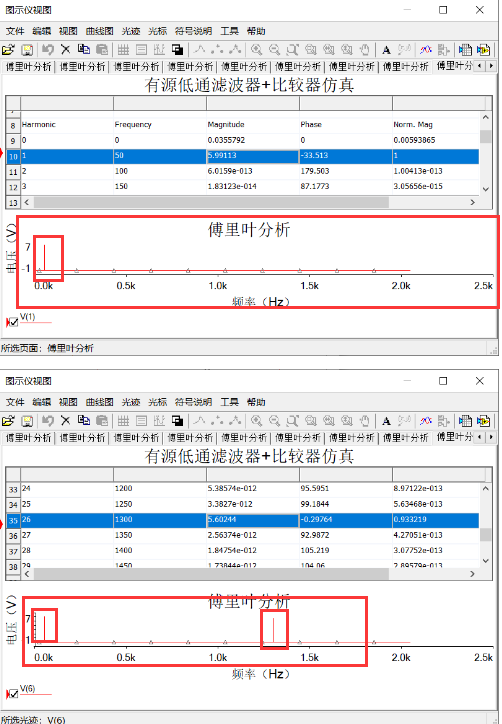The height and width of the screenshot is (724, 502).
Task: Click Zoom in magnifier in lower V(6) window
Action: [x=256, y=421]
